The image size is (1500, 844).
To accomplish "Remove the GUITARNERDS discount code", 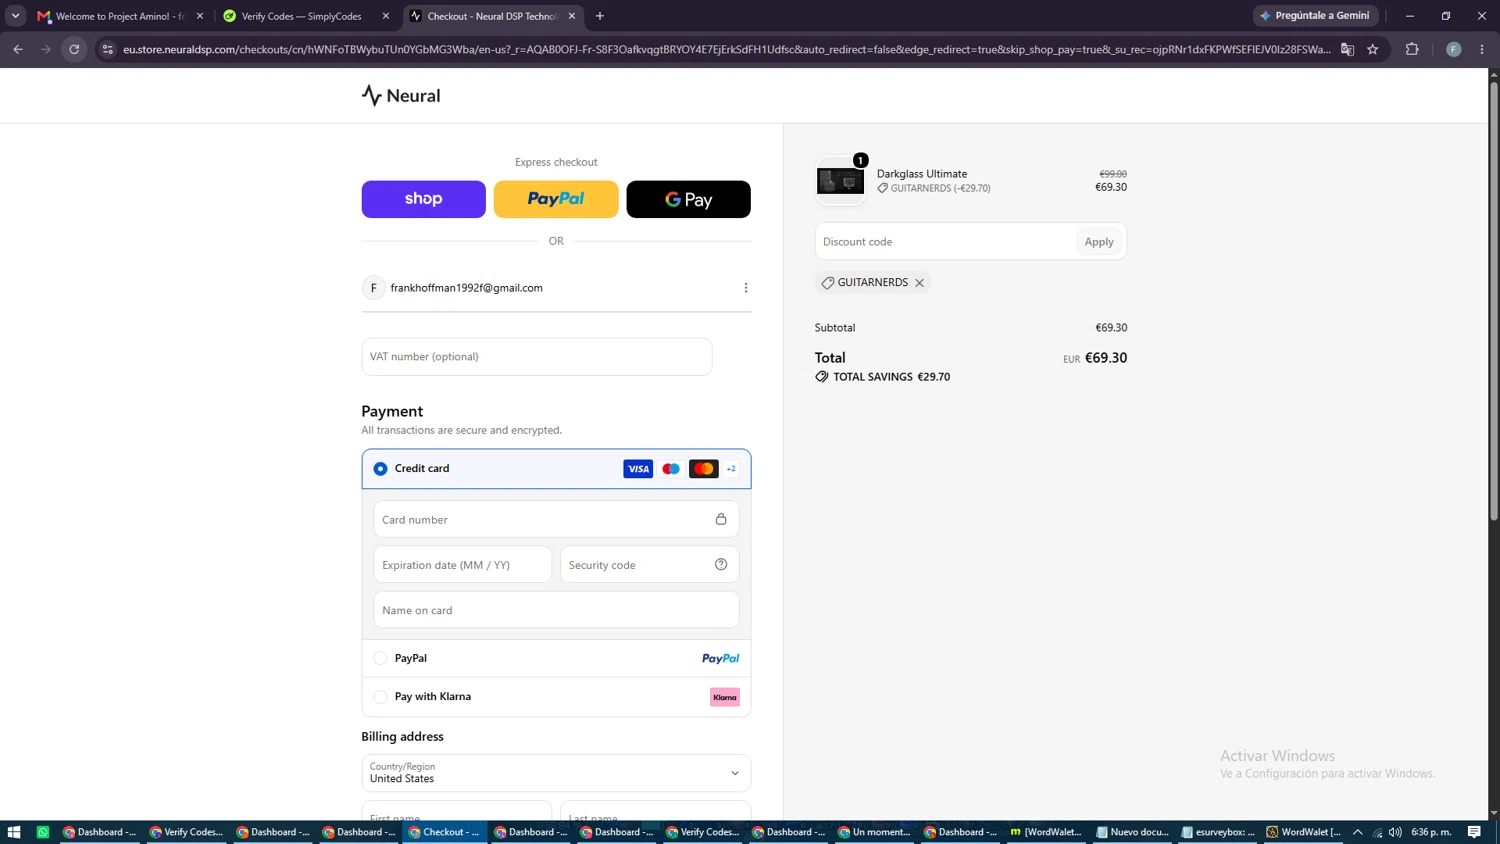I will (920, 283).
